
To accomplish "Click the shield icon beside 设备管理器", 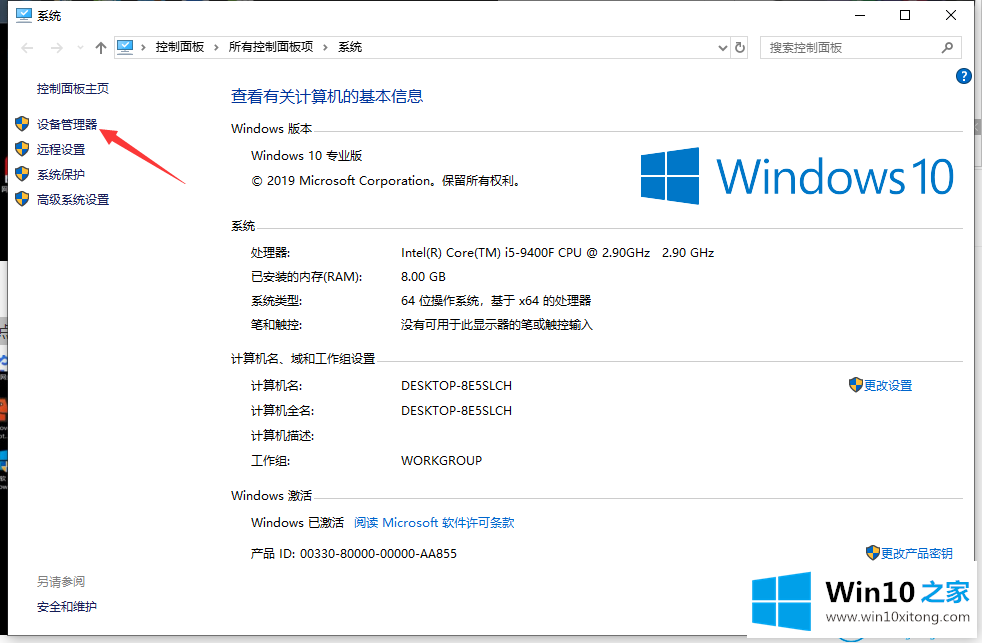I will pyautogui.click(x=22, y=123).
